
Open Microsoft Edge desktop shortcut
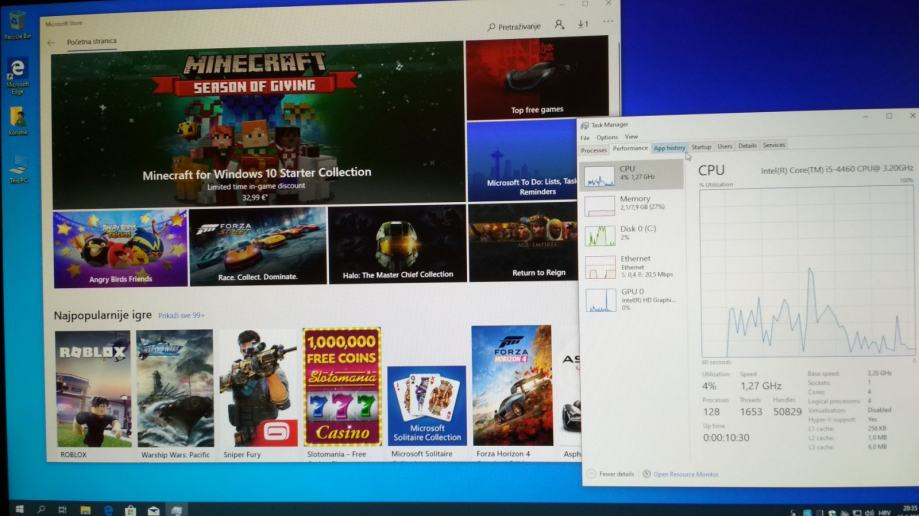[18, 76]
